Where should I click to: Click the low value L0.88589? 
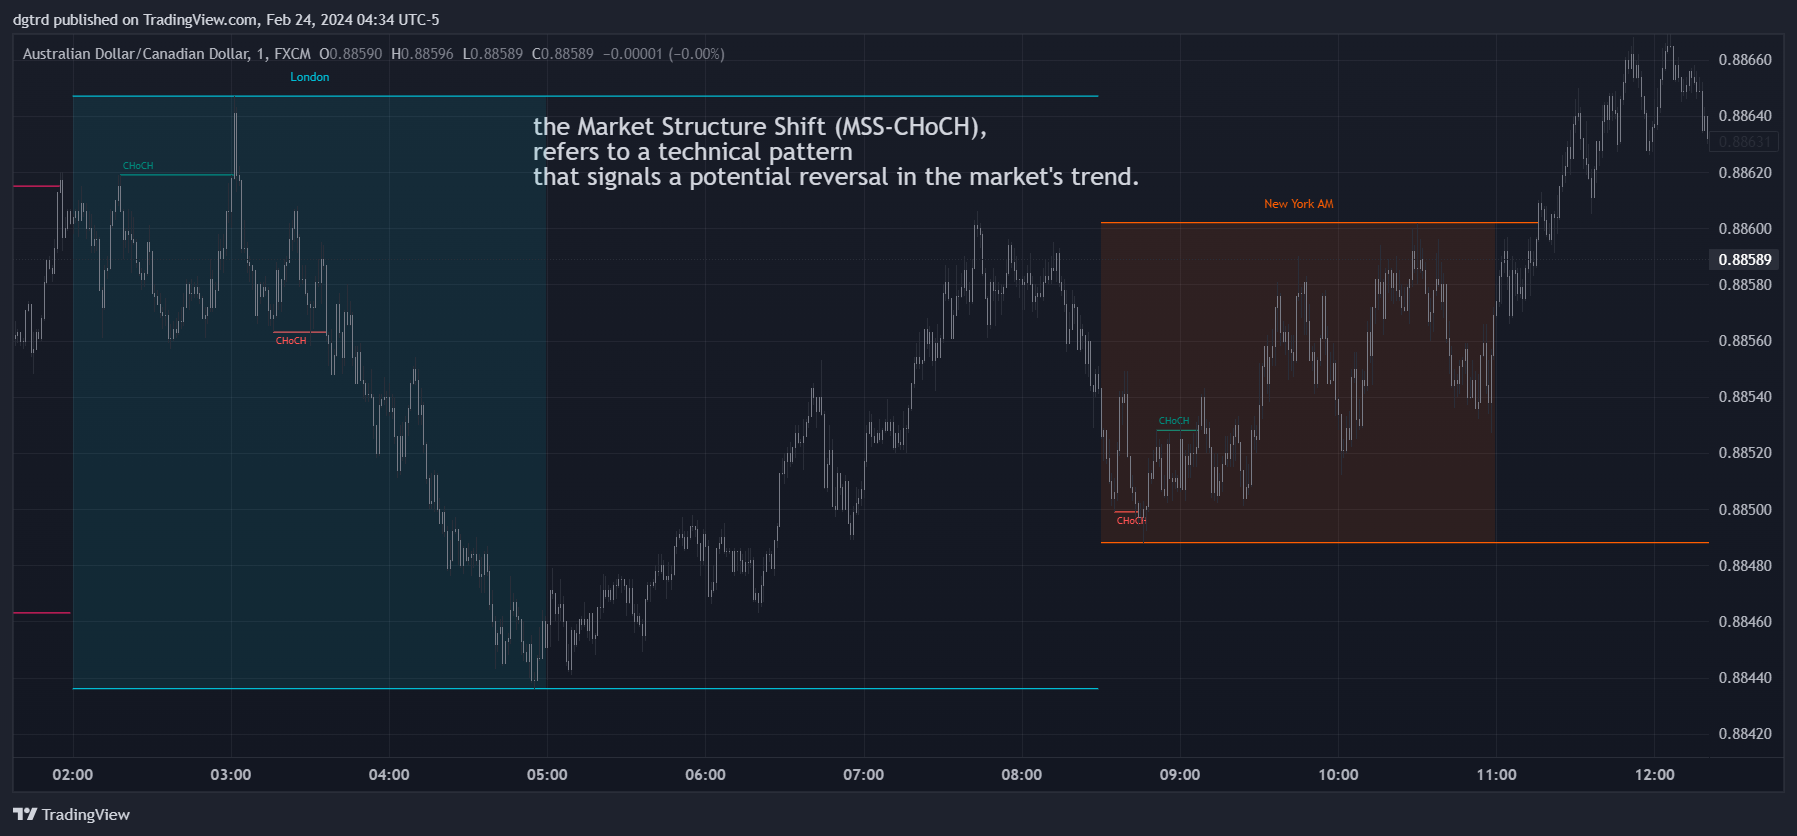493,54
